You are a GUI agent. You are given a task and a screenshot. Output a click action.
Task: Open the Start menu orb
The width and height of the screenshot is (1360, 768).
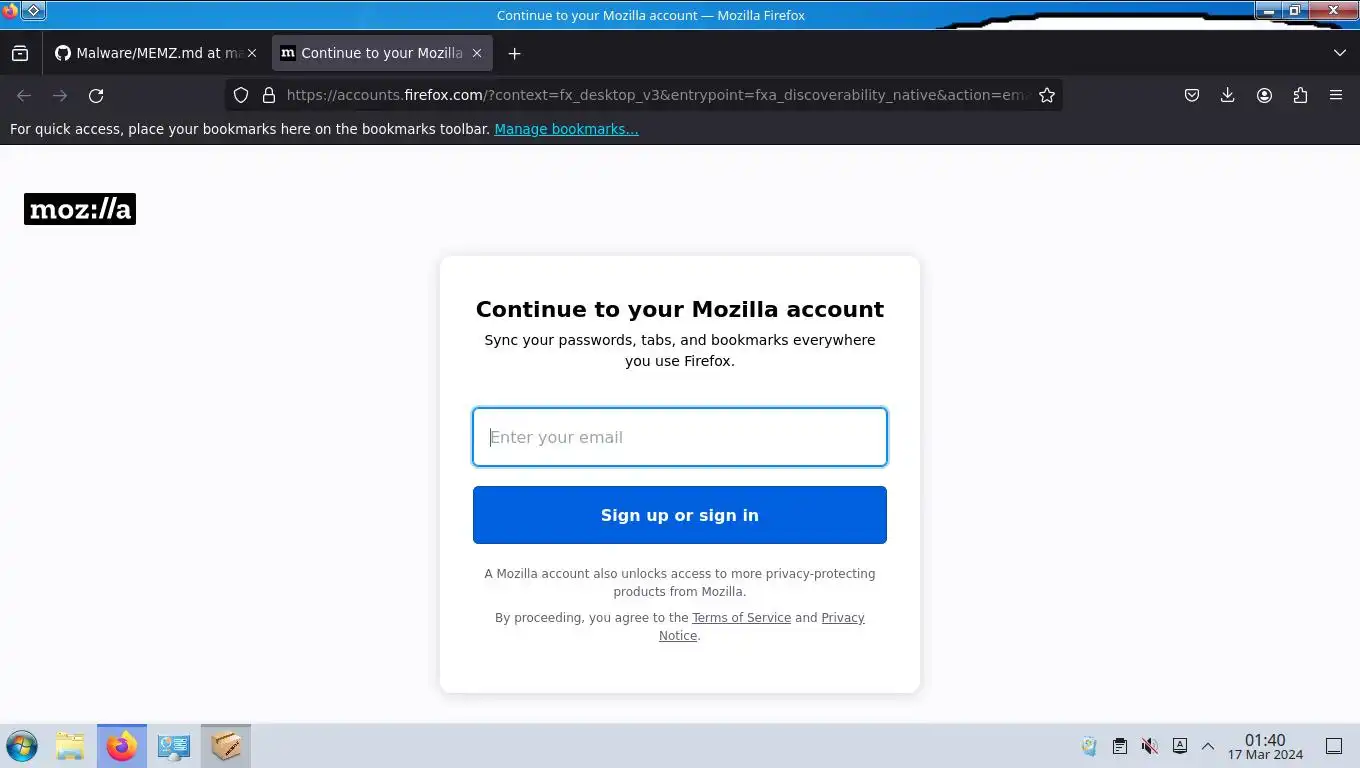22,746
